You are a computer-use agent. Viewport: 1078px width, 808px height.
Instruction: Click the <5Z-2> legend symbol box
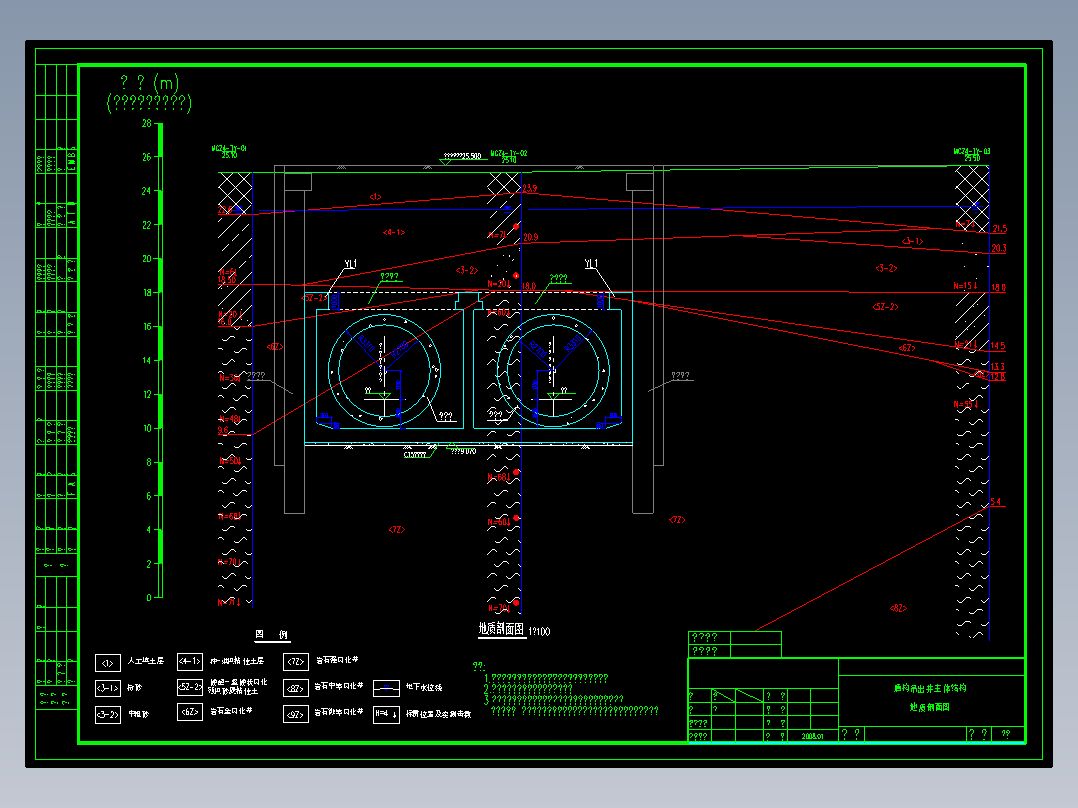[x=190, y=687]
